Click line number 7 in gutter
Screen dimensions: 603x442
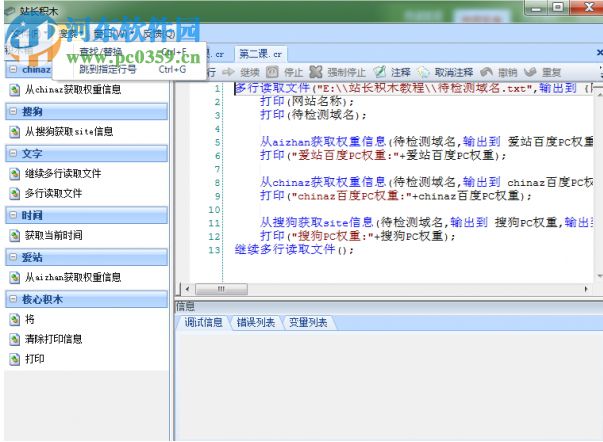[x=217, y=169]
